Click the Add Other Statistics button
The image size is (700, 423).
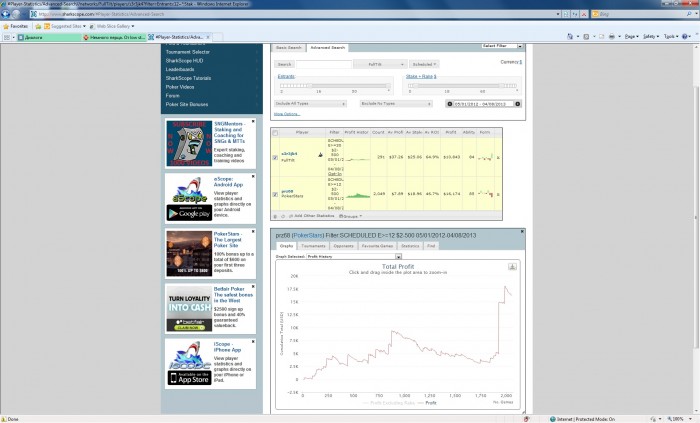[312, 216]
